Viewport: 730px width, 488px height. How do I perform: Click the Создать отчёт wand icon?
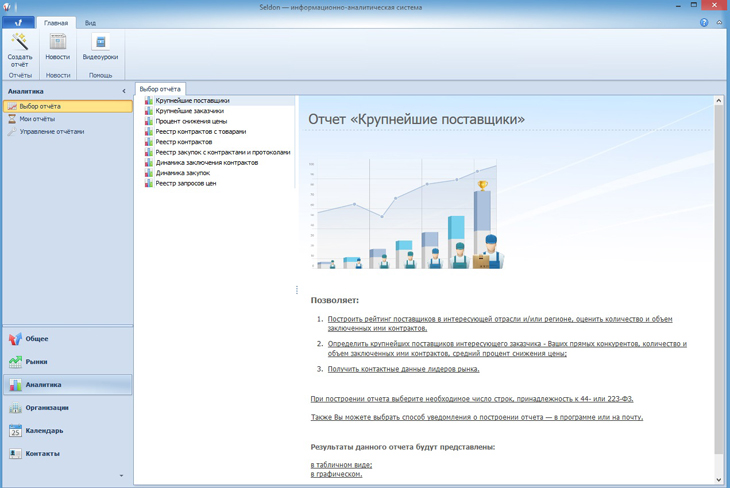coord(20,42)
